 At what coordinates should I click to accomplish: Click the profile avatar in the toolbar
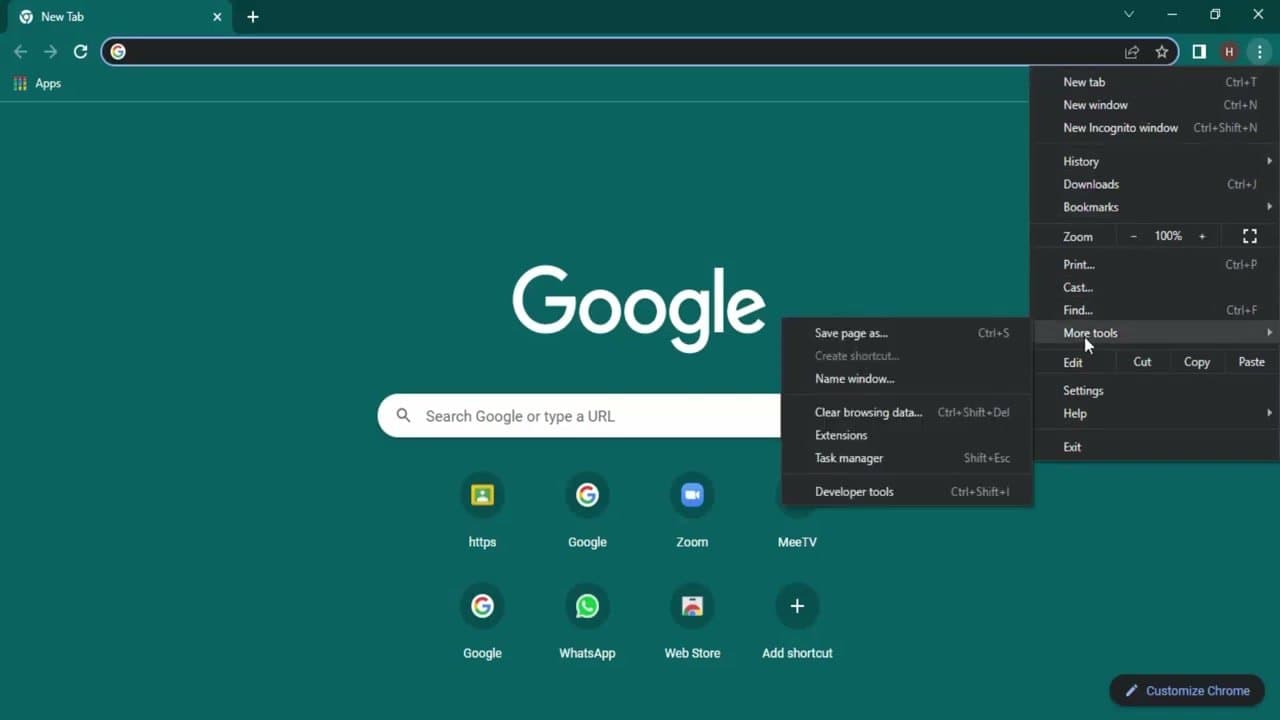1229,51
